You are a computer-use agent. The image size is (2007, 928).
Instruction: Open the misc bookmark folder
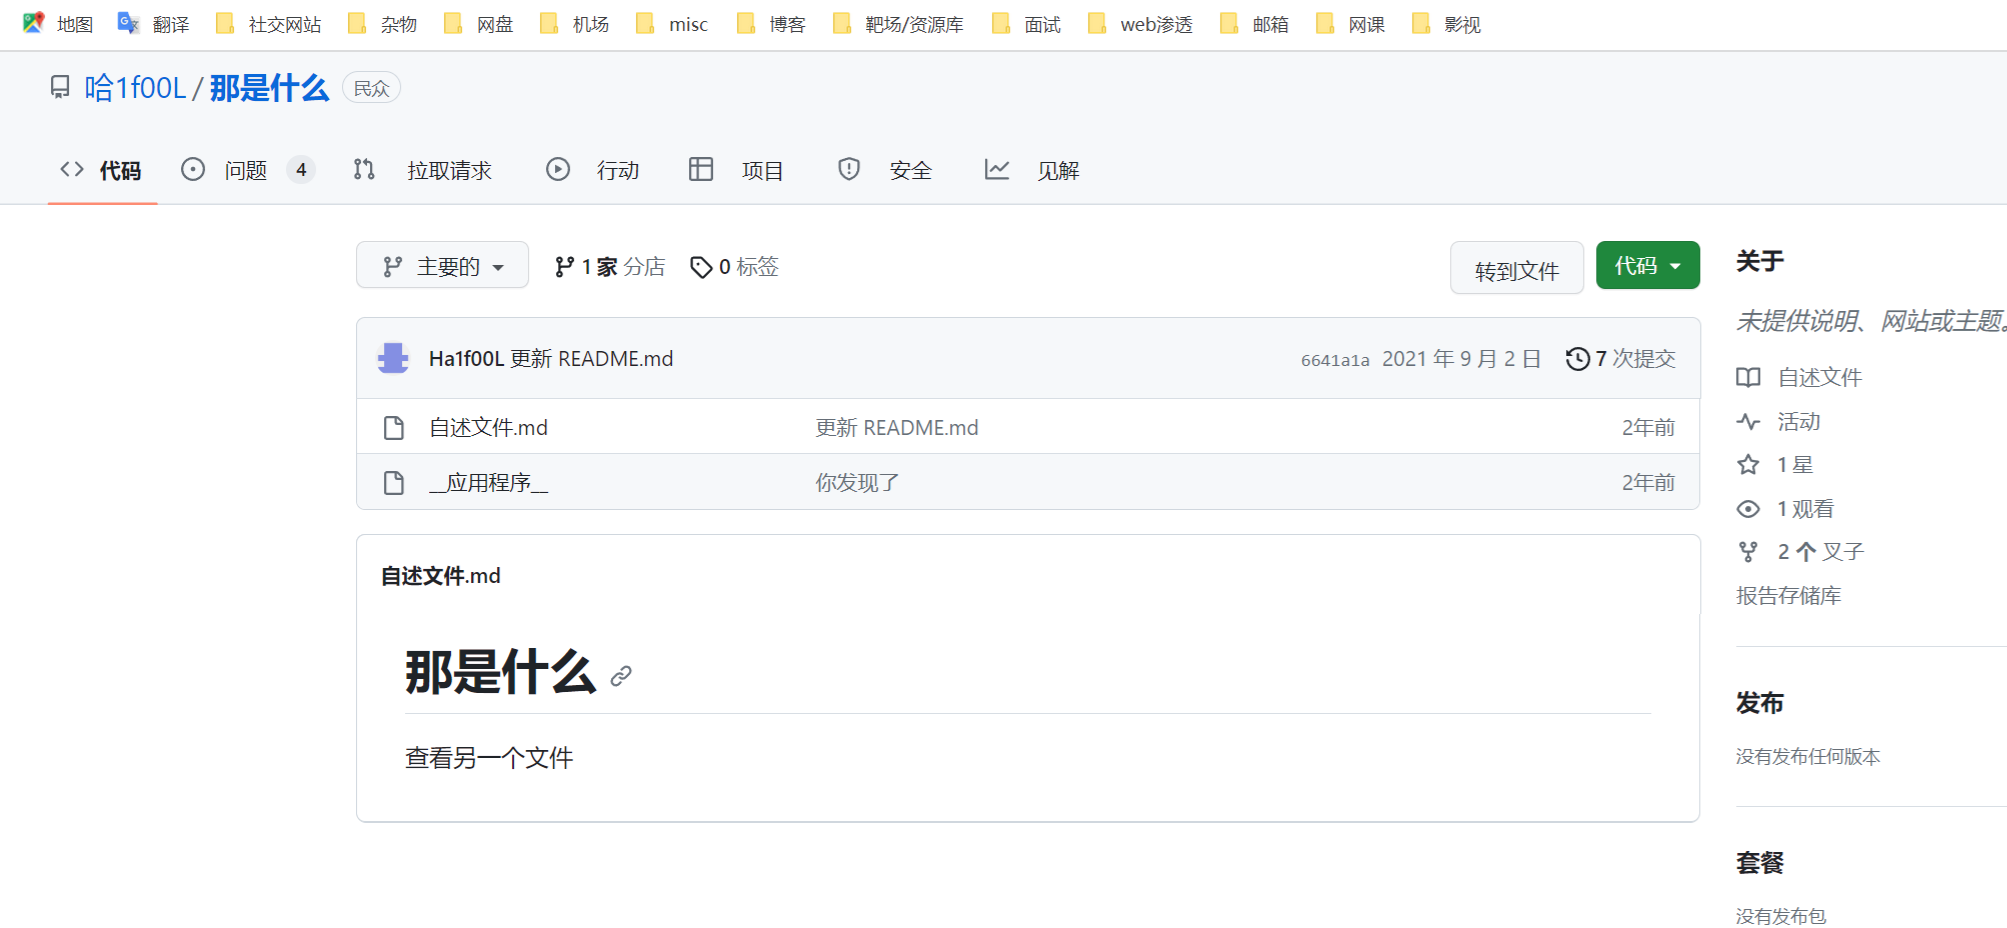[x=671, y=24]
